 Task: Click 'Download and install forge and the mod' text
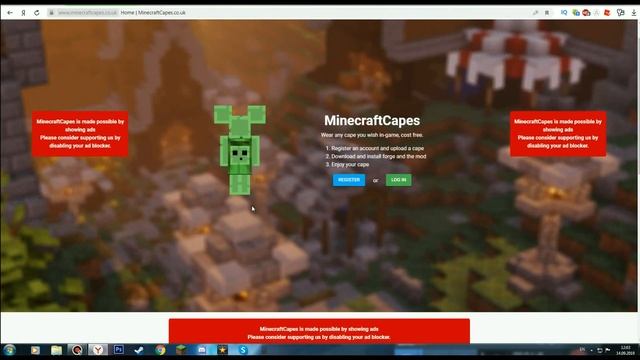click(x=378, y=156)
